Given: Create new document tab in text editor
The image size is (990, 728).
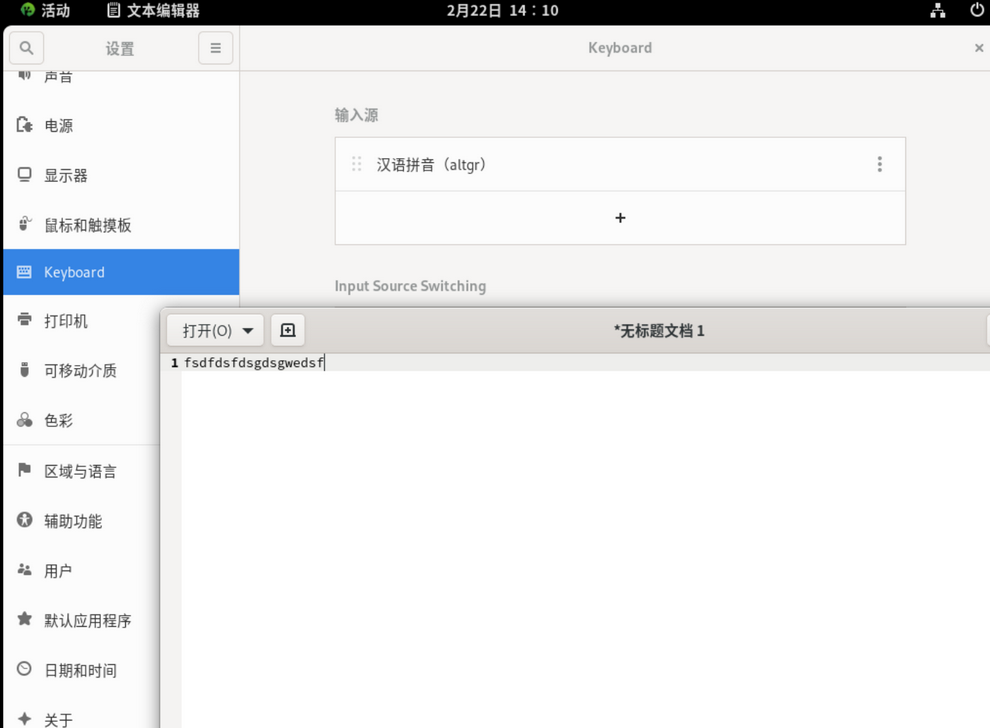Looking at the screenshot, I should [288, 330].
